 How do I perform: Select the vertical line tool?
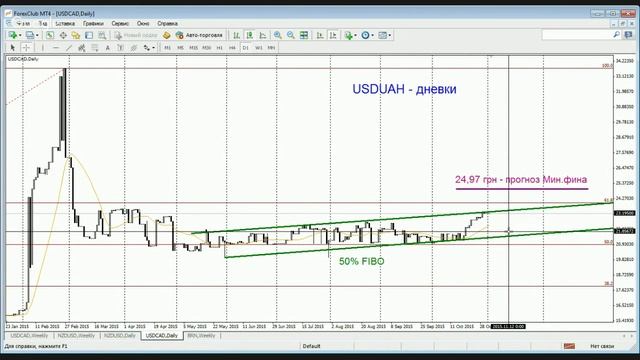coord(42,48)
